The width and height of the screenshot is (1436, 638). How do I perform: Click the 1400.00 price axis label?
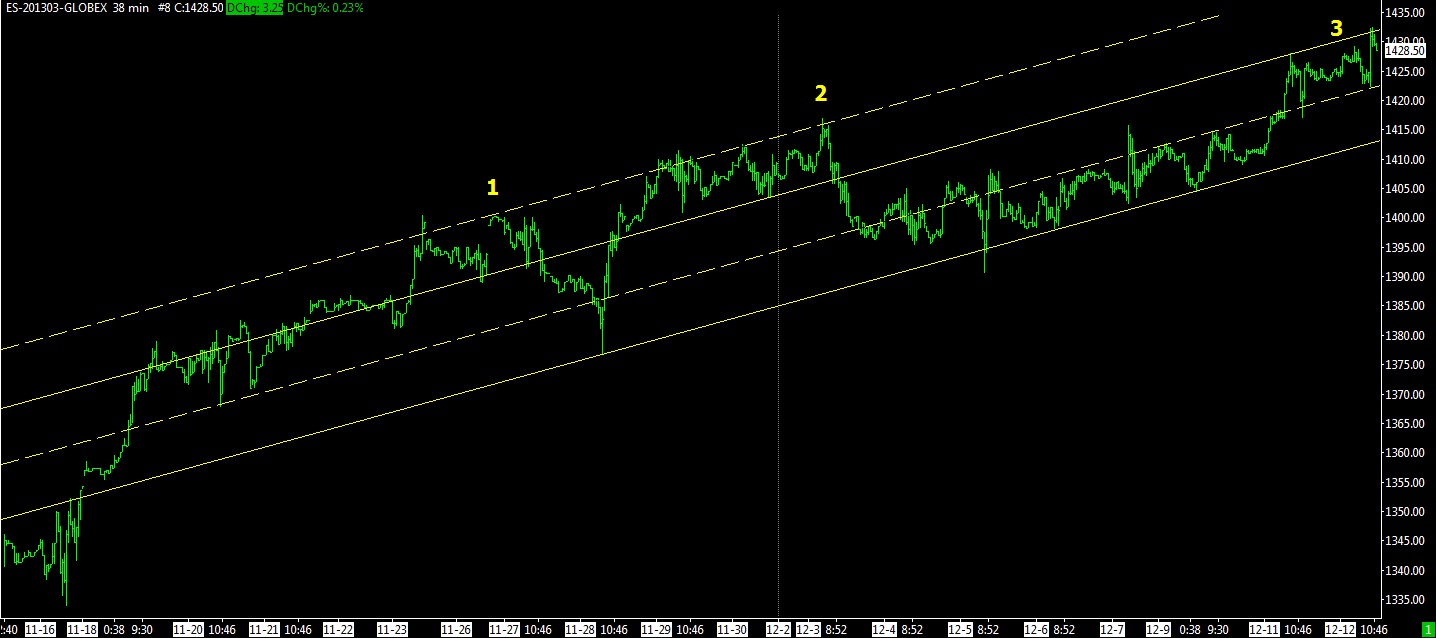pyautogui.click(x=1409, y=218)
